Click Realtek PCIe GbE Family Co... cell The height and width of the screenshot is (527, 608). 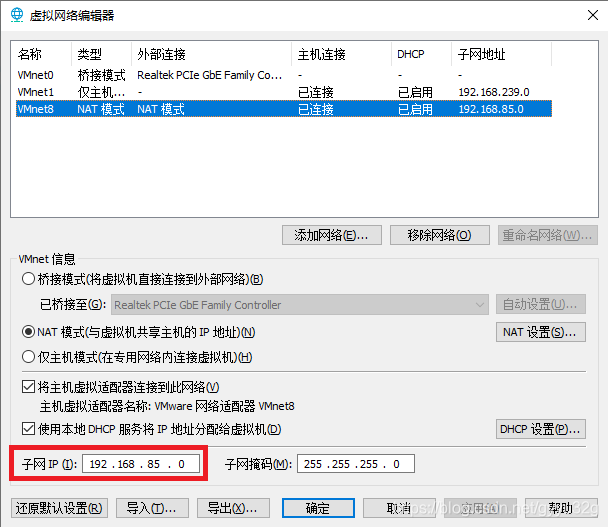(209, 75)
